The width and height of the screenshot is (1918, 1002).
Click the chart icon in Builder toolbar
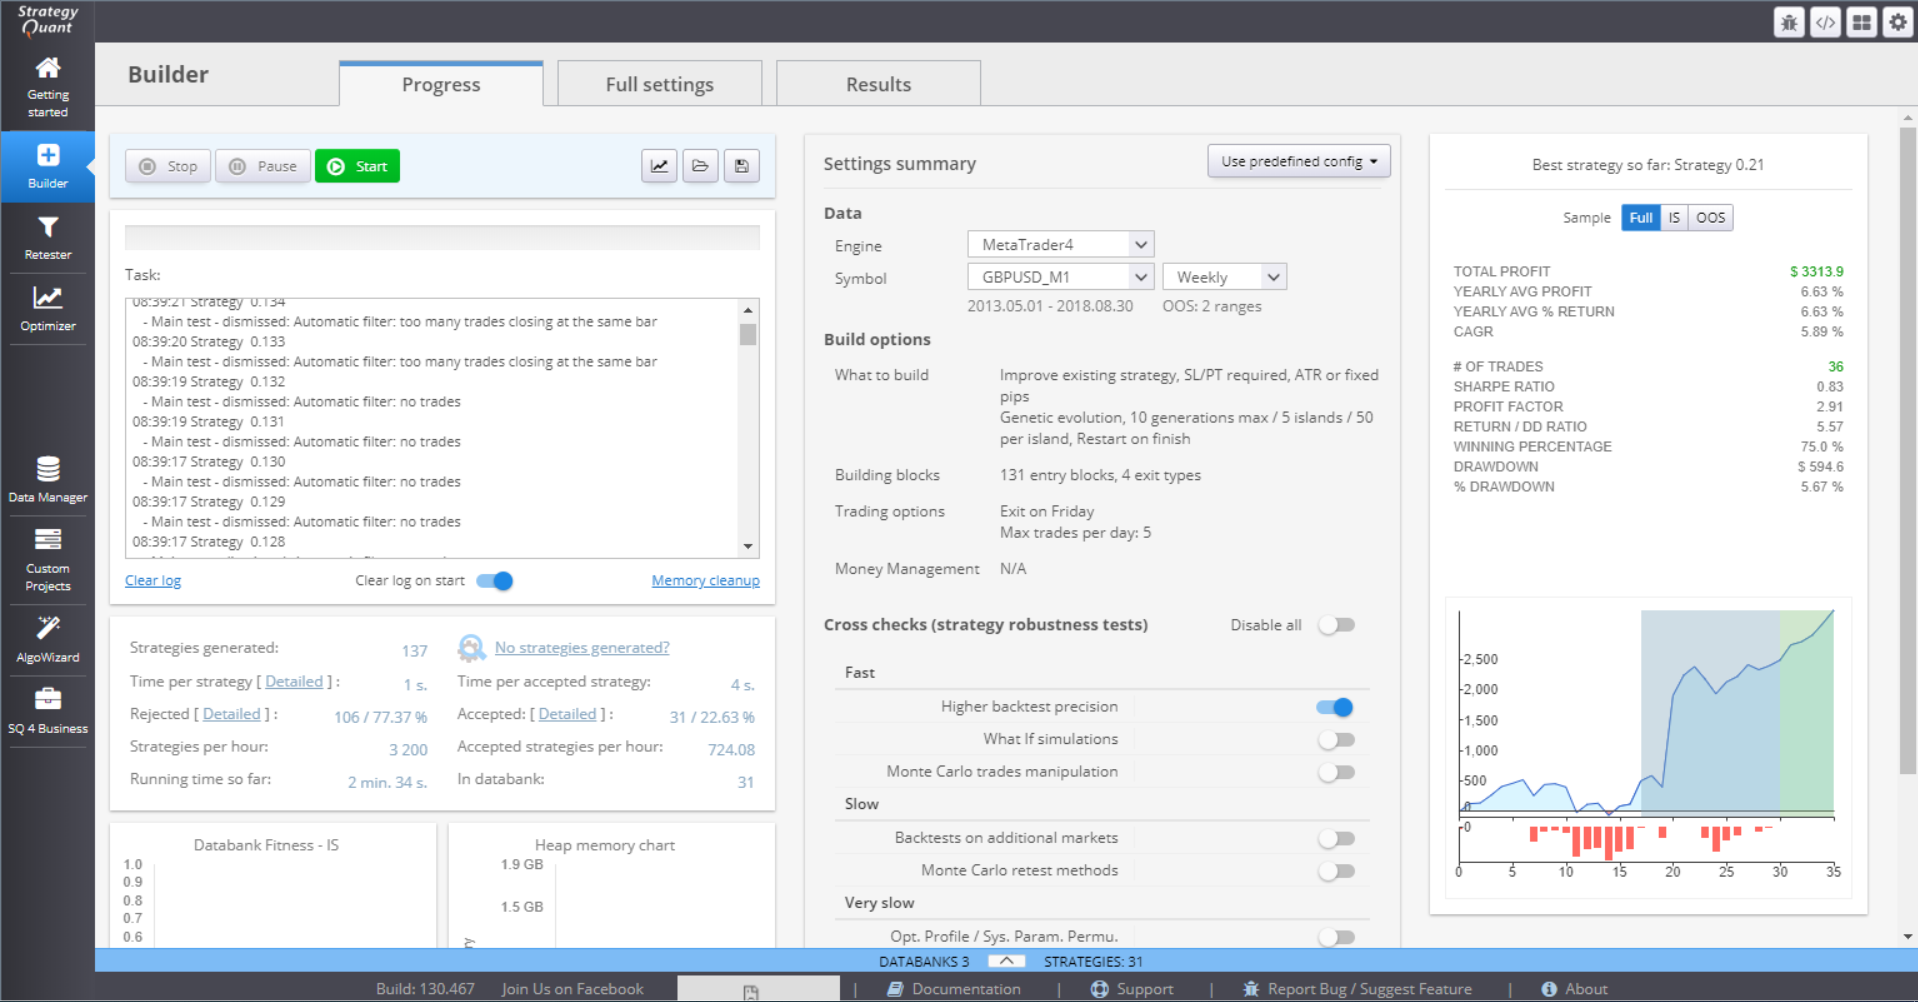tap(659, 166)
